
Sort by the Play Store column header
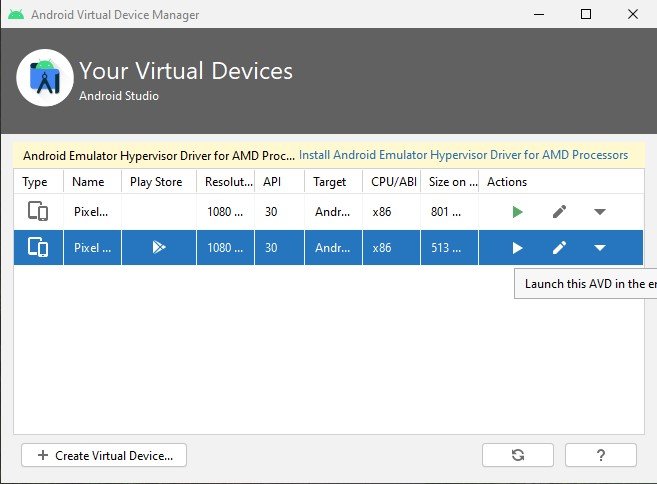159,182
